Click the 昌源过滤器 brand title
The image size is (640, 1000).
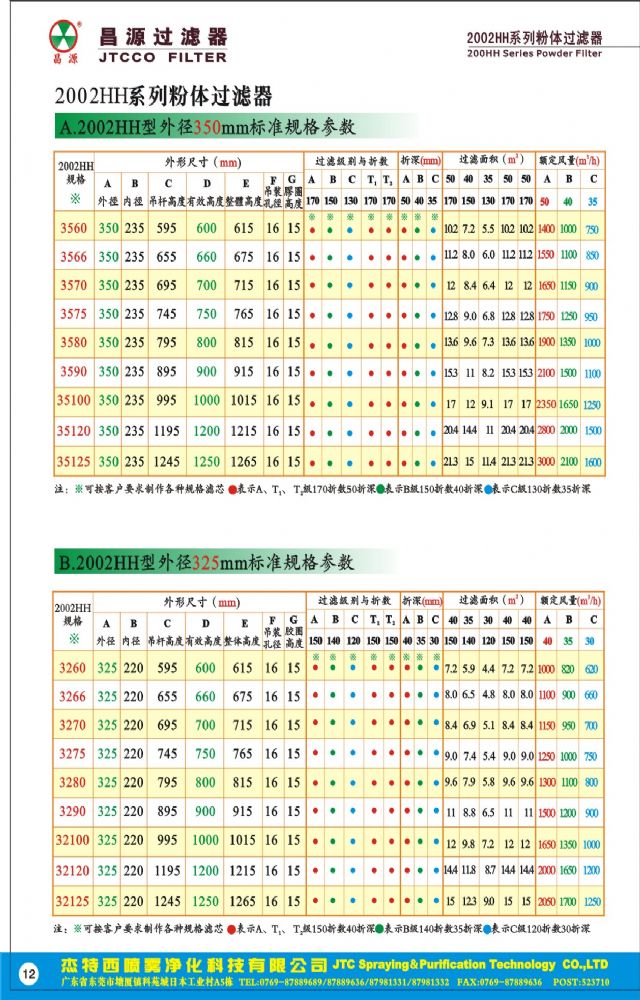click(163, 36)
